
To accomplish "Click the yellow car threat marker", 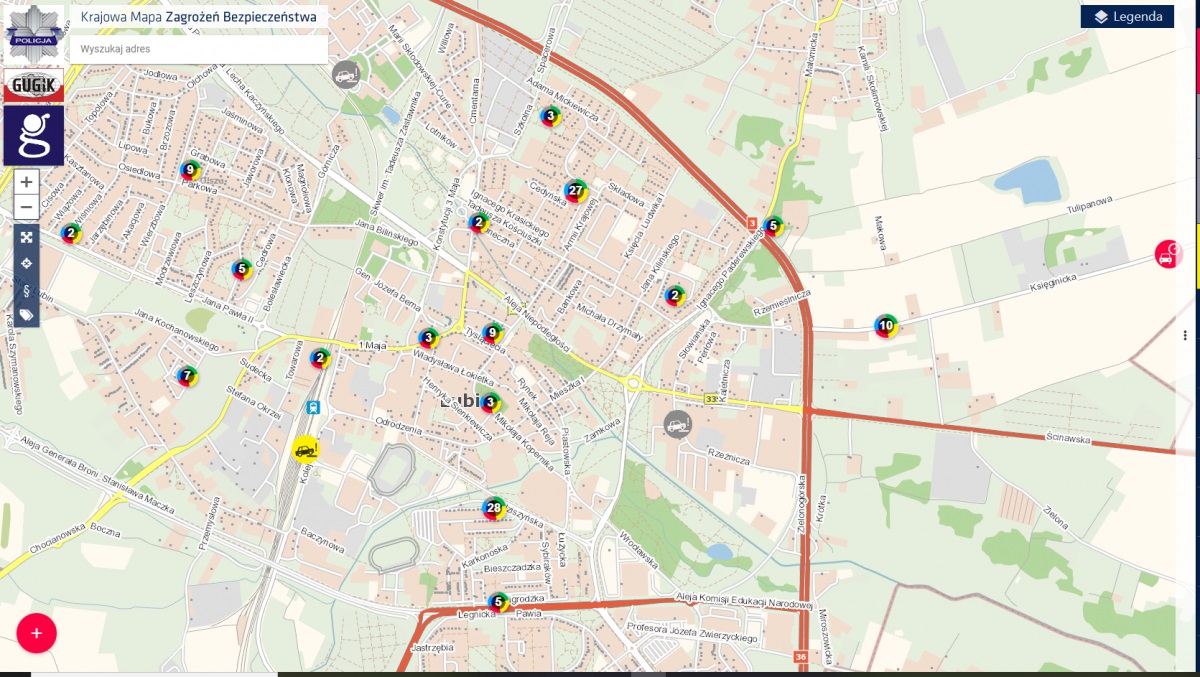I will 306,449.
